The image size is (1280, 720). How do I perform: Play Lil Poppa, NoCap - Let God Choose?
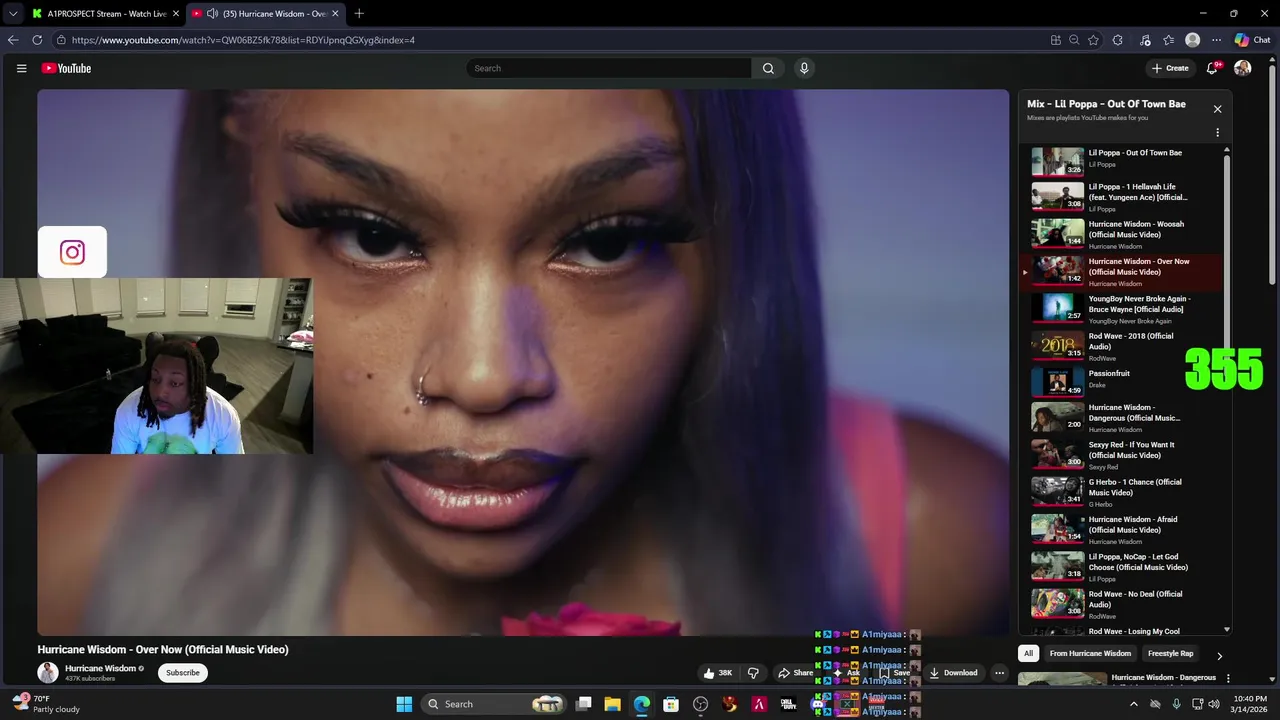coord(1124,567)
